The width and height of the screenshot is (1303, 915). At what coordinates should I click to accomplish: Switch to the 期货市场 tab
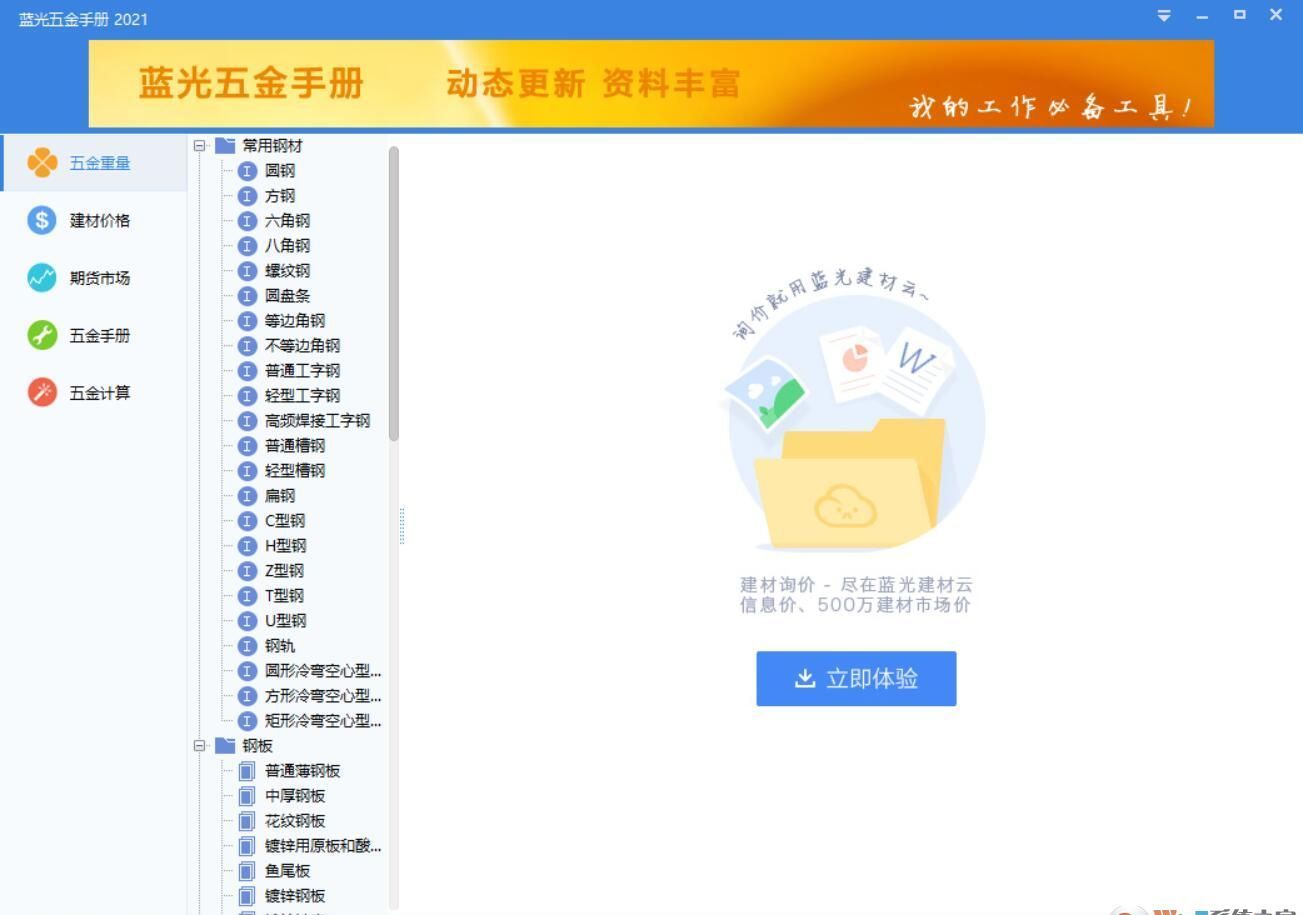[93, 278]
